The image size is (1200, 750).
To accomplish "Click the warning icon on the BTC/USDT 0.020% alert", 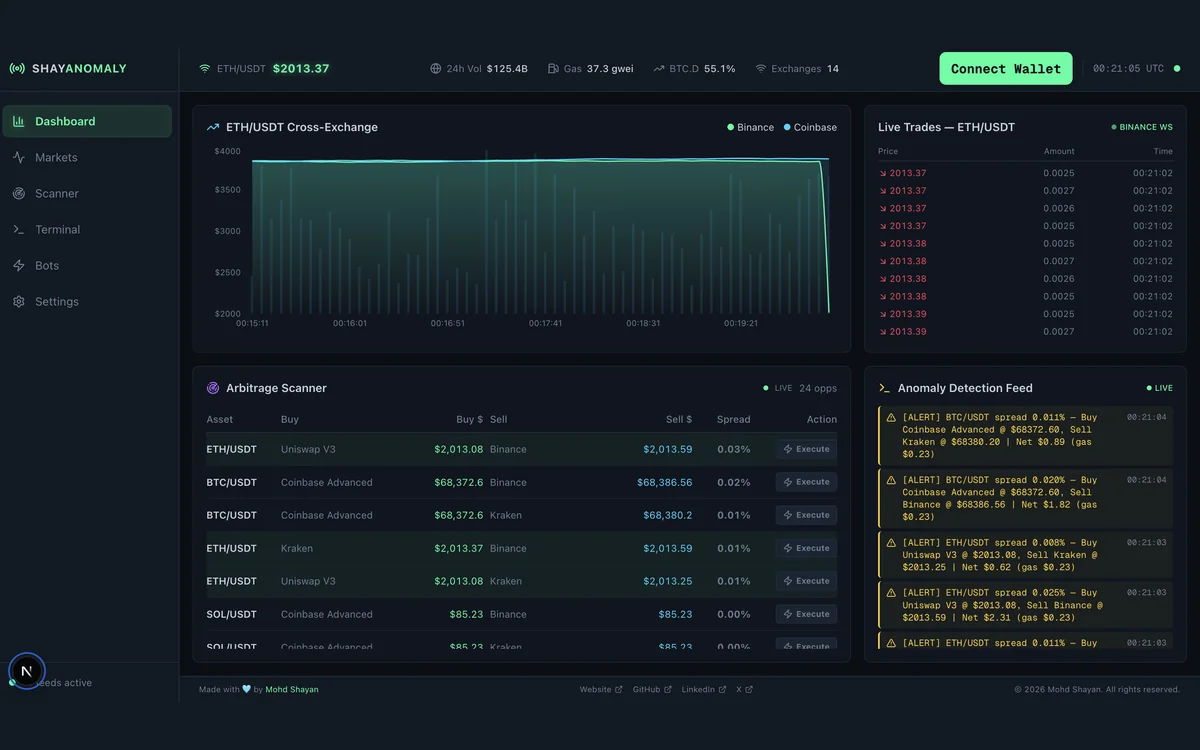I will tap(891, 480).
